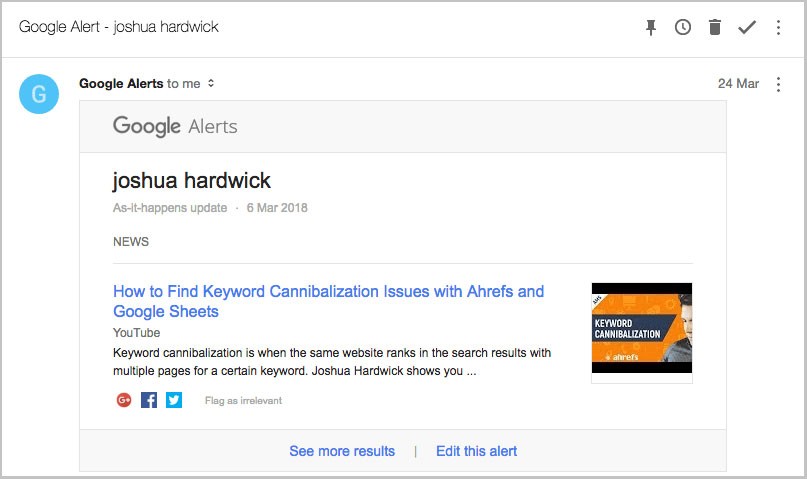Share the article on Facebook
This screenshot has width=807, height=479.
tap(149, 400)
